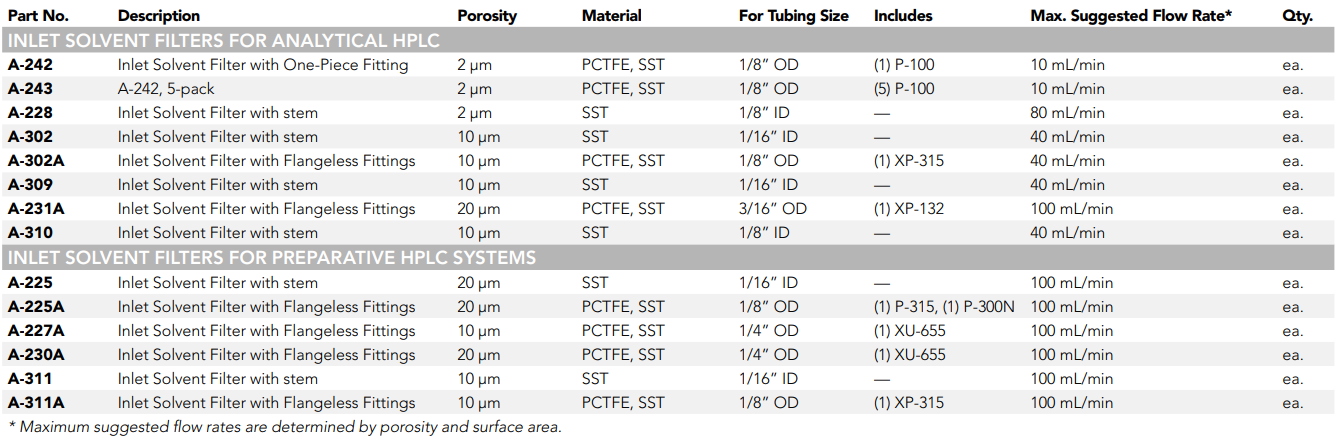The height and width of the screenshot is (441, 1335).
Task: Click the 3/16" OD tubing size cell
Action: pos(773,209)
